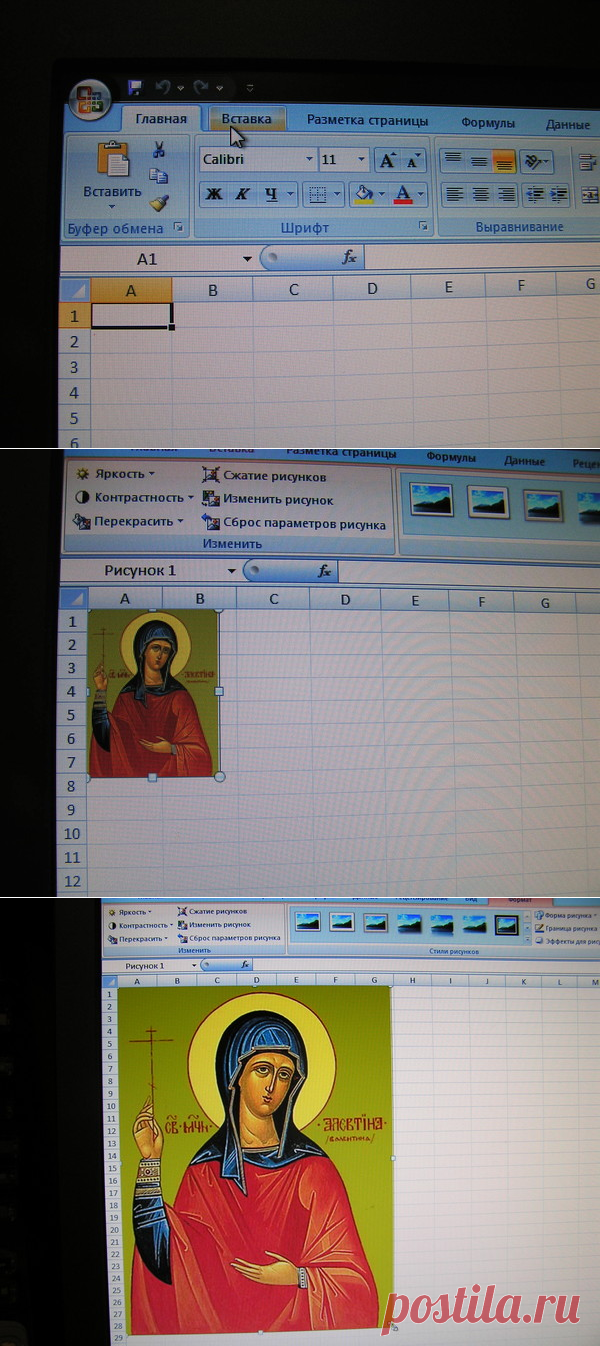Open the Буфер обмена group dialog launcher
This screenshot has width=600, height=1346.
[179, 228]
